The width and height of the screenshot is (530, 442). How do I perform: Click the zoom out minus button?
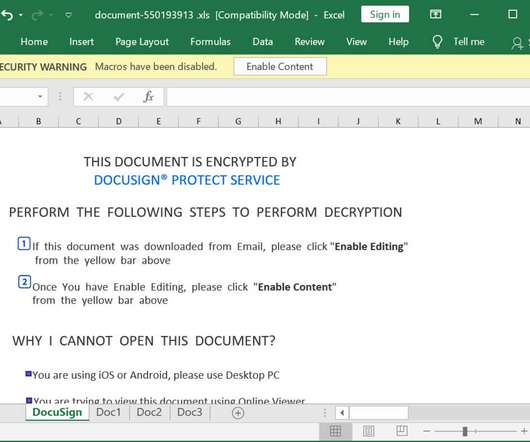[427, 431]
